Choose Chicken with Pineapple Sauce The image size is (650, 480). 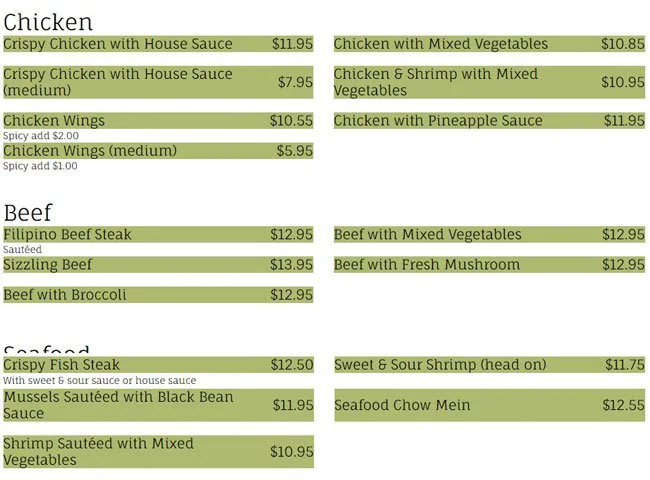coord(489,121)
